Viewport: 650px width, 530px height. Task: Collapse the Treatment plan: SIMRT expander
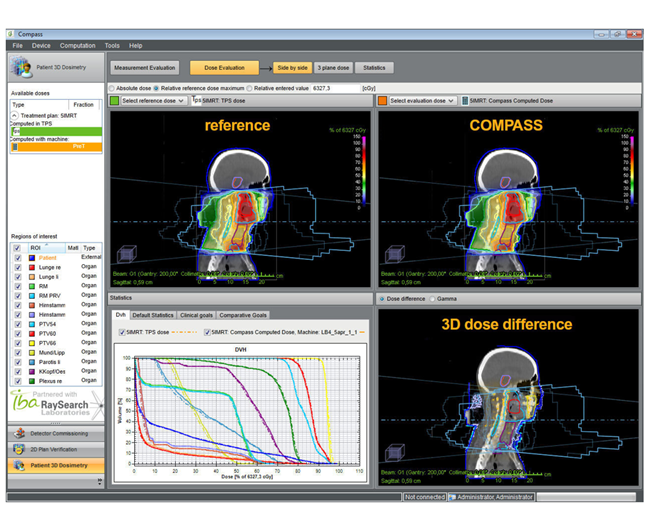click(x=15, y=116)
